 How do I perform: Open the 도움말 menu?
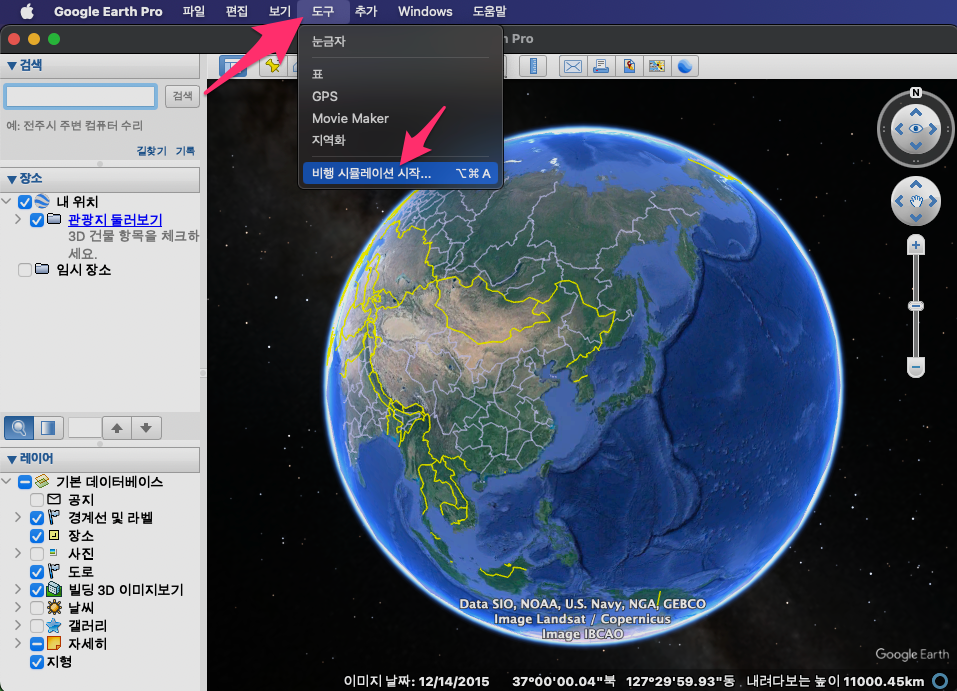[489, 11]
